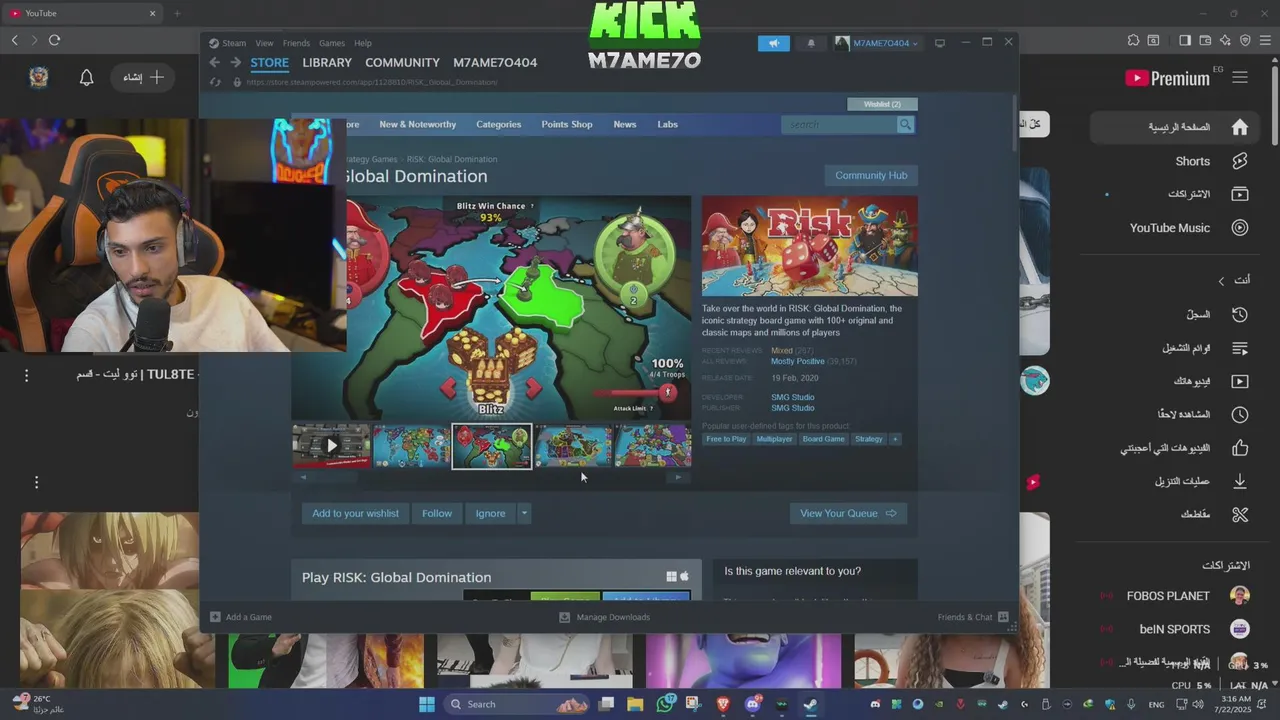This screenshot has width=1280, height=720.
Task: Open the YouTube downloads icon
Action: tap(1240, 481)
